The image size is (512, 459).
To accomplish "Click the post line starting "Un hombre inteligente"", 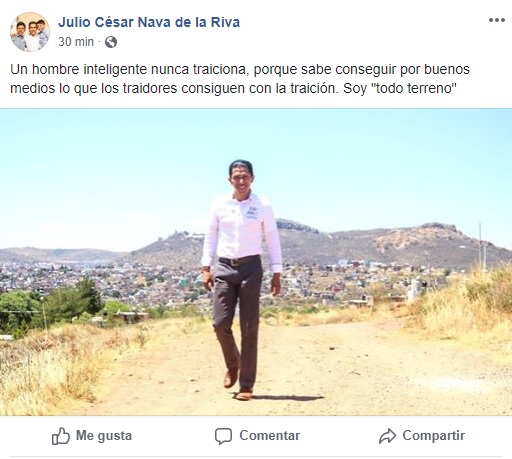I will click(x=240, y=70).
